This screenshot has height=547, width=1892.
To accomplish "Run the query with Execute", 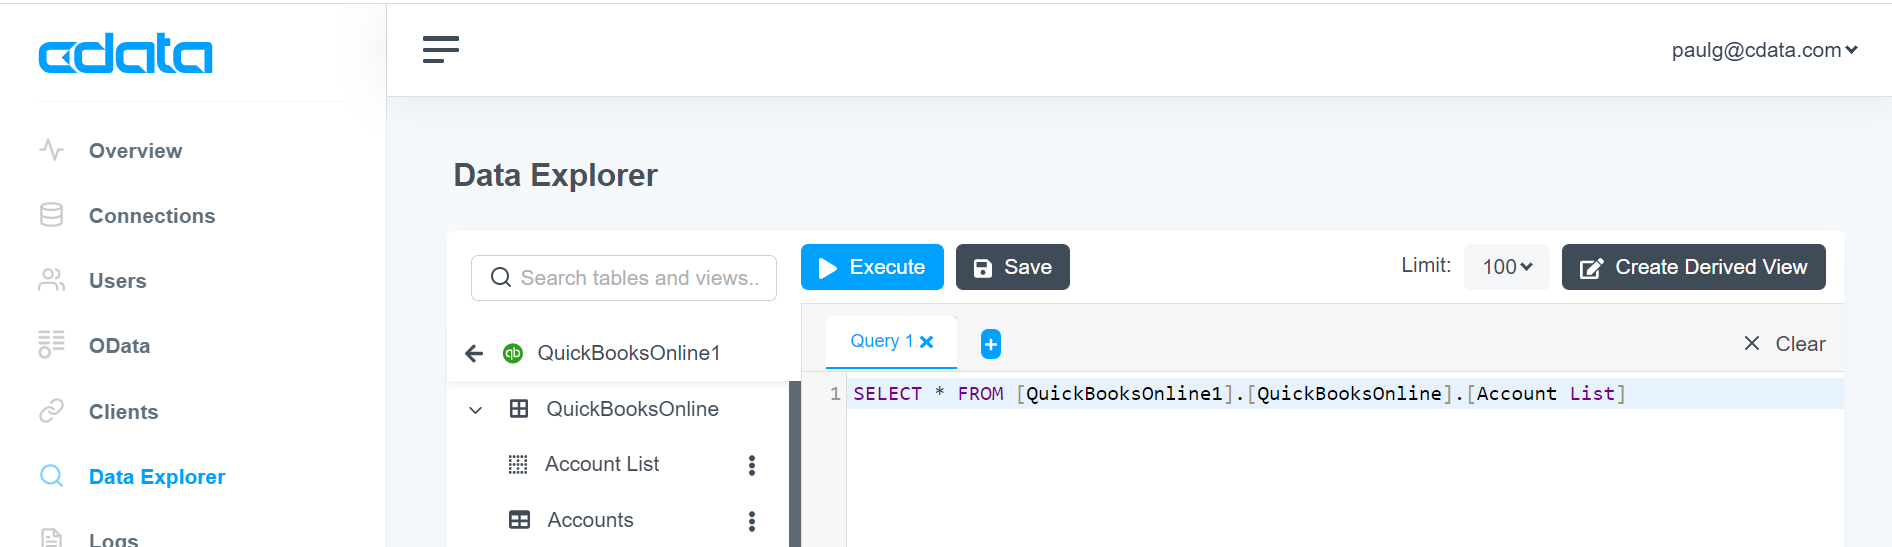I will point(872,267).
